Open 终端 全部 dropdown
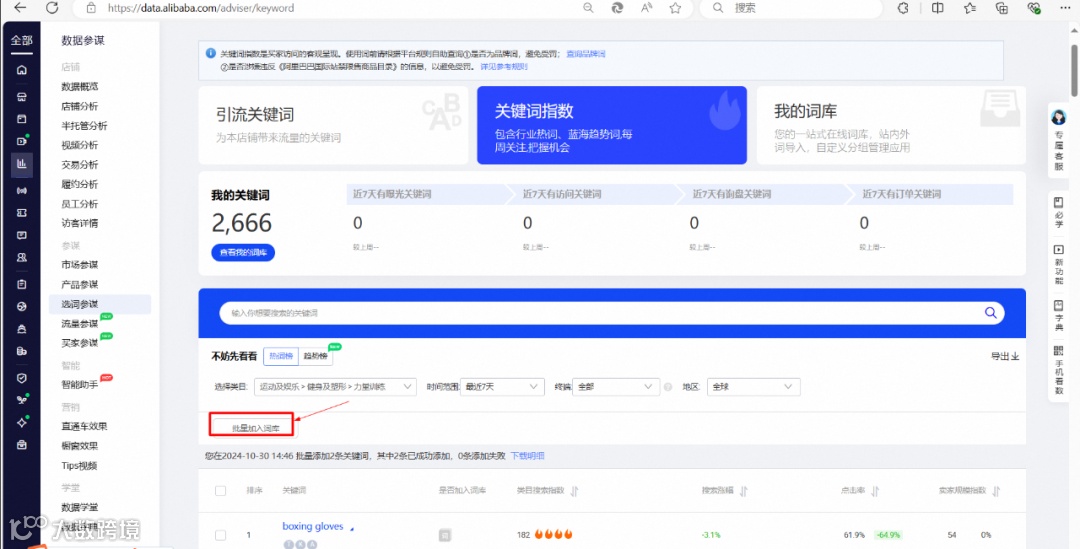Viewport: 1080px width, 549px height. point(617,387)
